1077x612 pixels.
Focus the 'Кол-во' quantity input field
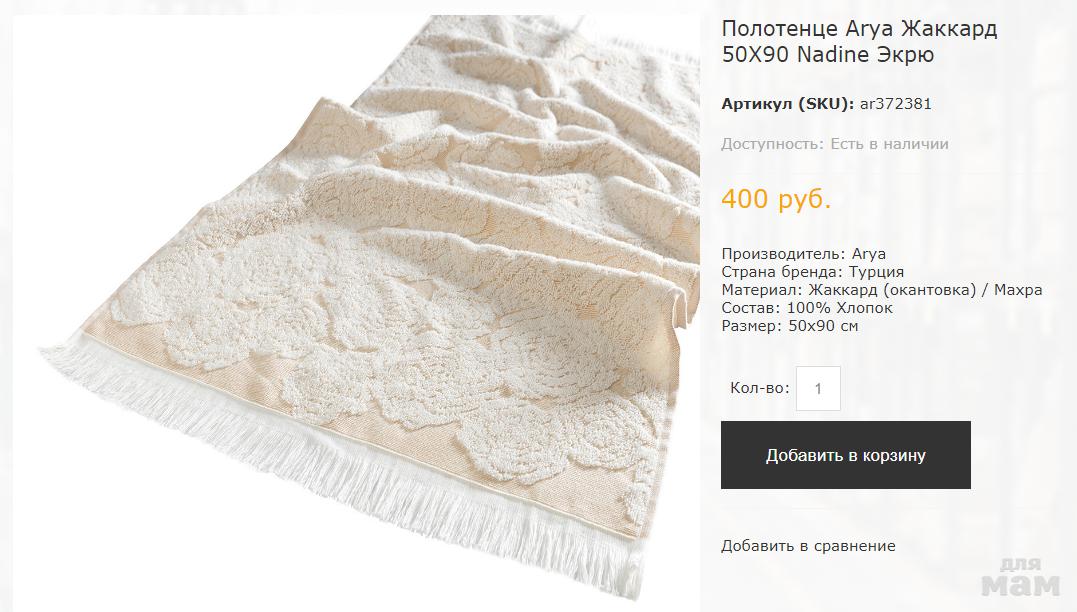tap(818, 389)
